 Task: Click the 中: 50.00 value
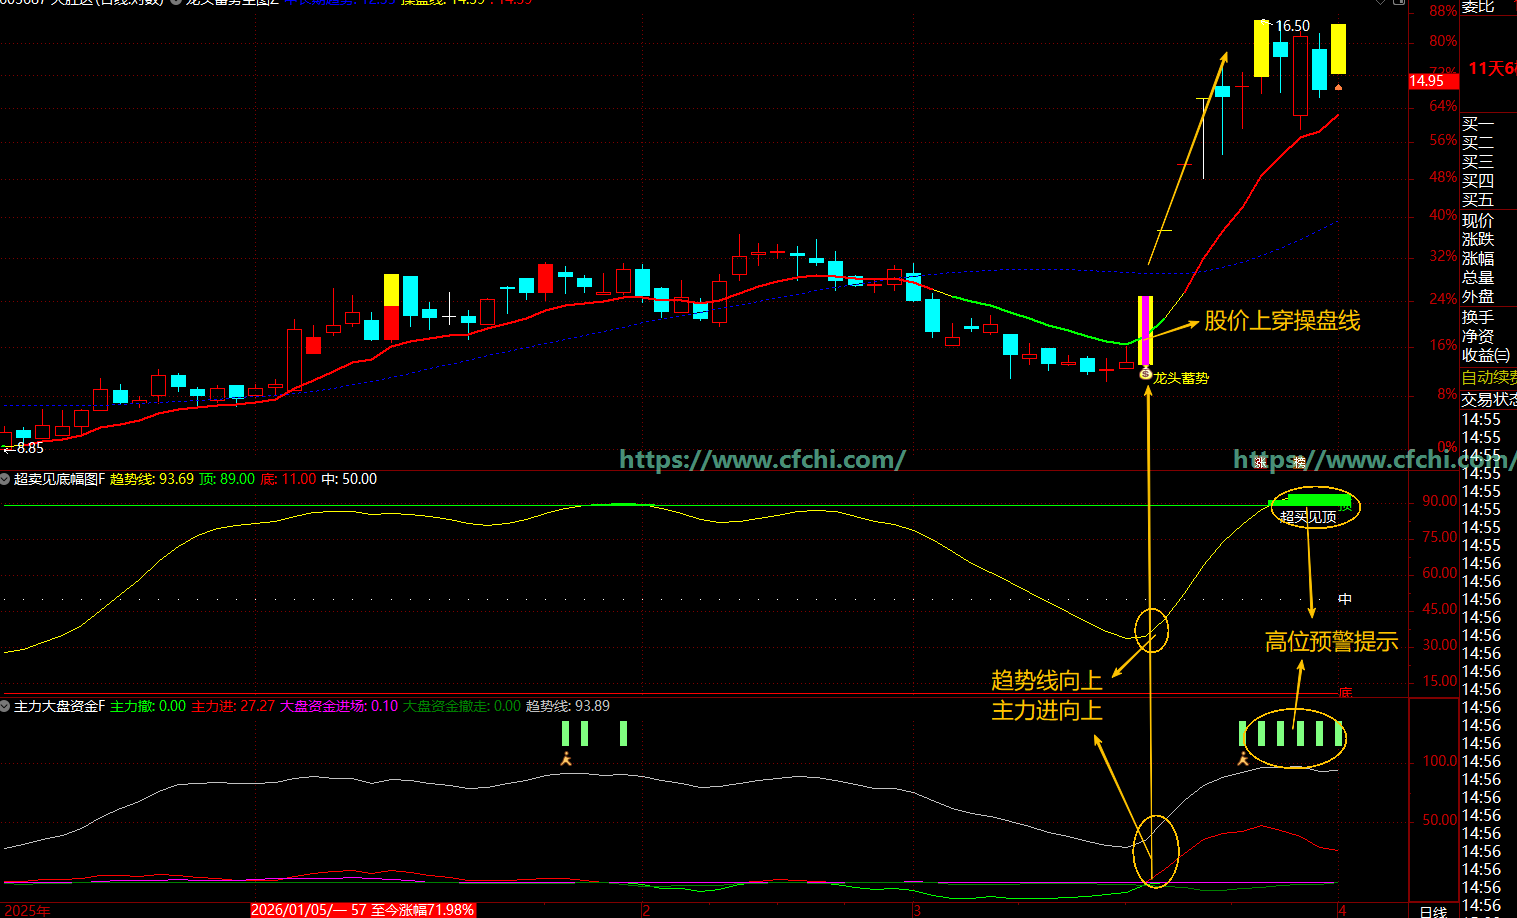click(349, 479)
